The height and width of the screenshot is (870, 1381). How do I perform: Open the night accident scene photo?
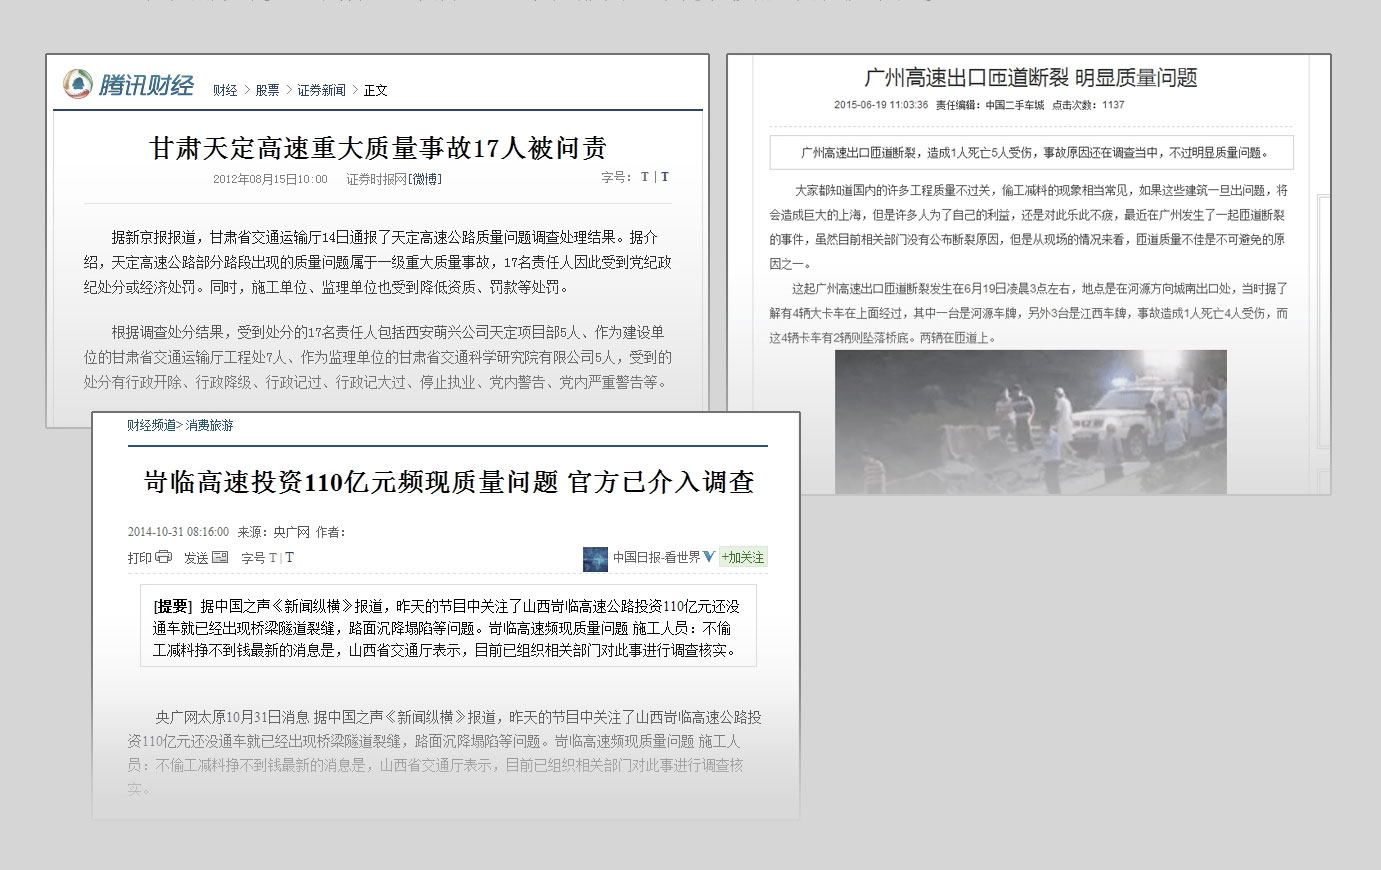tap(1031, 422)
